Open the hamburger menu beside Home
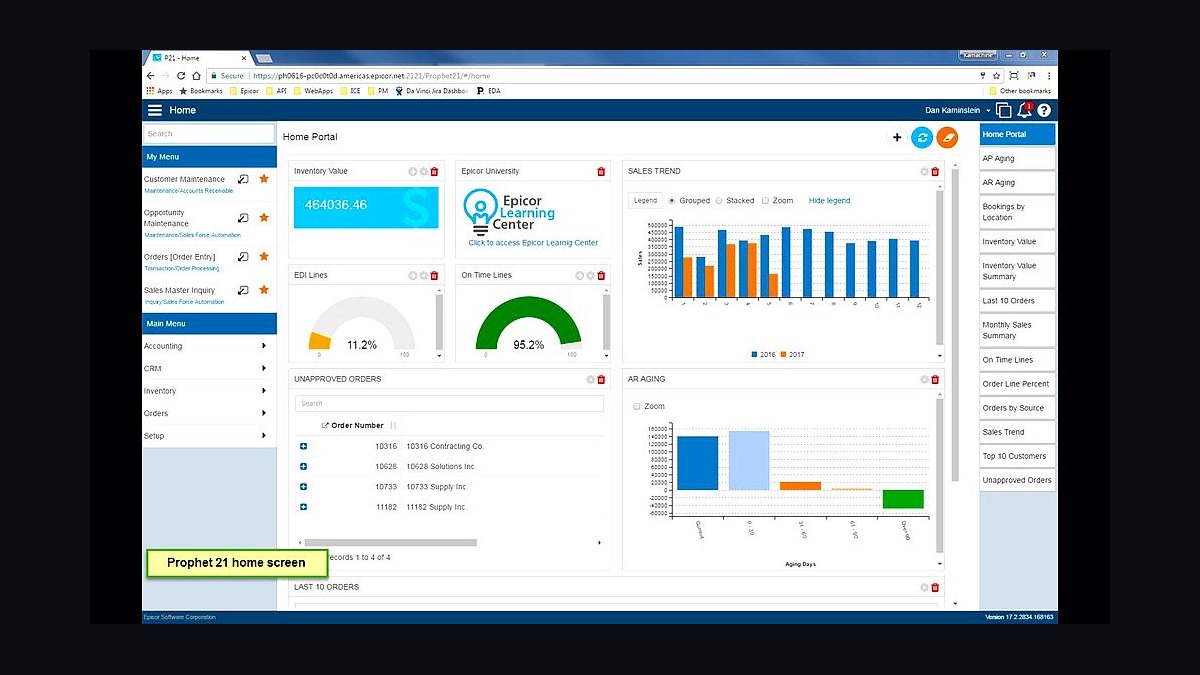Screen dimensions: 1200x675 pos(154,110)
